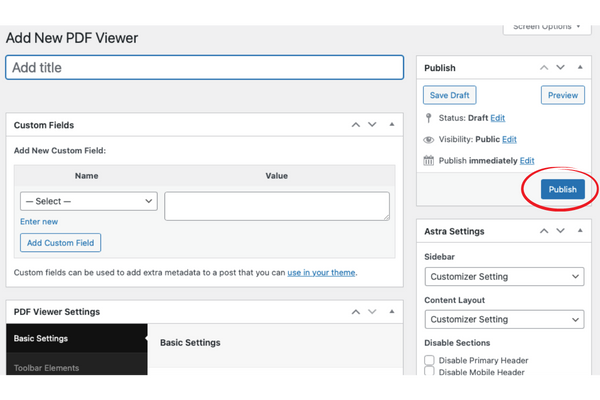Click the Preview button
Screen dimensions: 600x400
coord(563,95)
